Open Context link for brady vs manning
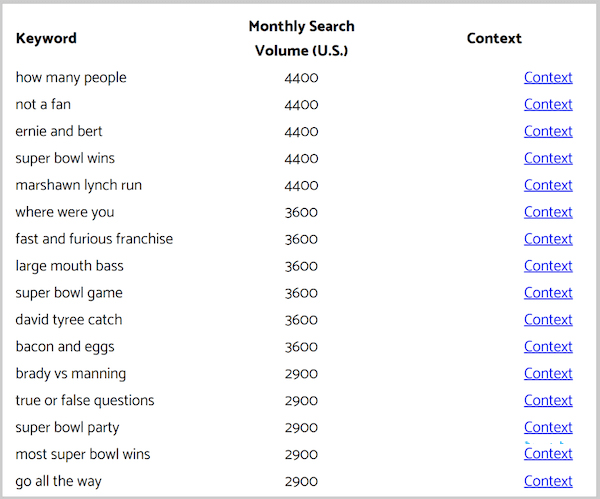The width and height of the screenshot is (600, 499). (548, 373)
